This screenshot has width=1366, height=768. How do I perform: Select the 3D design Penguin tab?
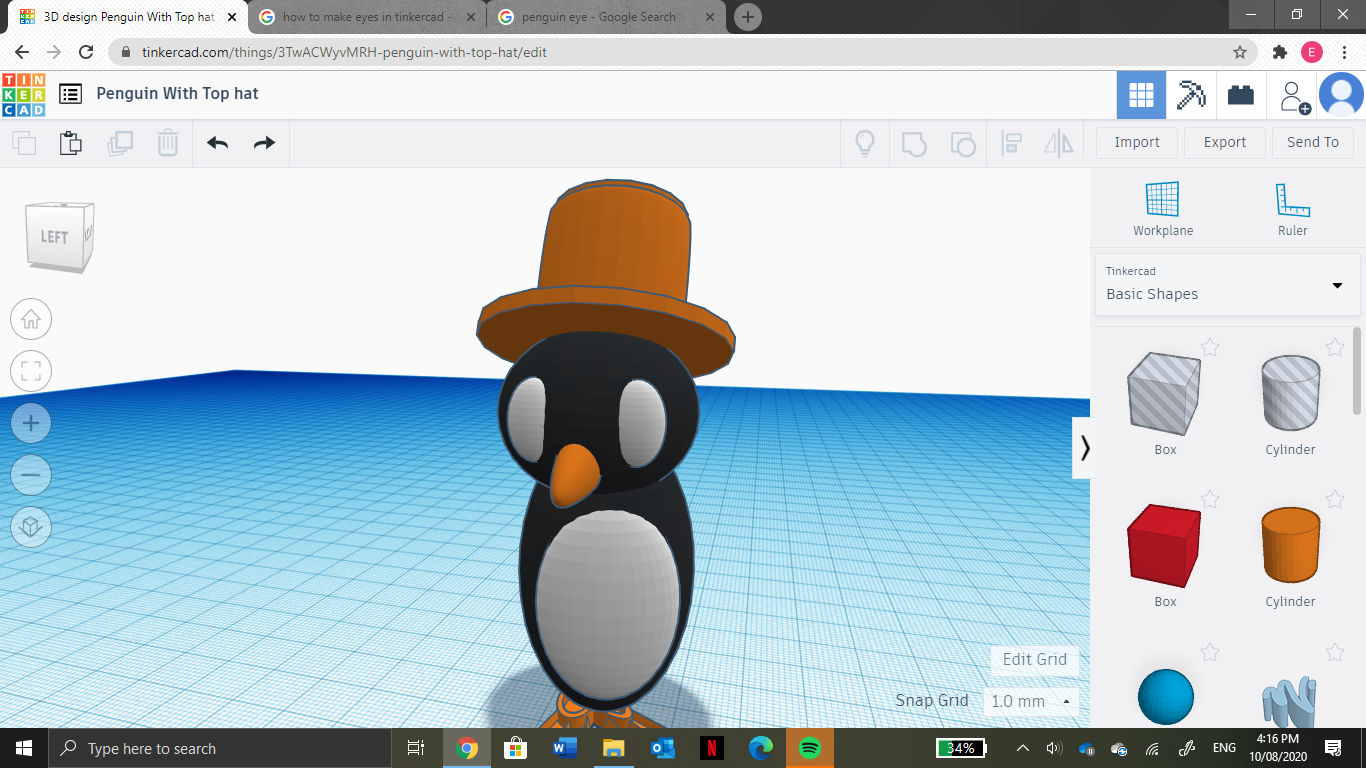(x=129, y=17)
